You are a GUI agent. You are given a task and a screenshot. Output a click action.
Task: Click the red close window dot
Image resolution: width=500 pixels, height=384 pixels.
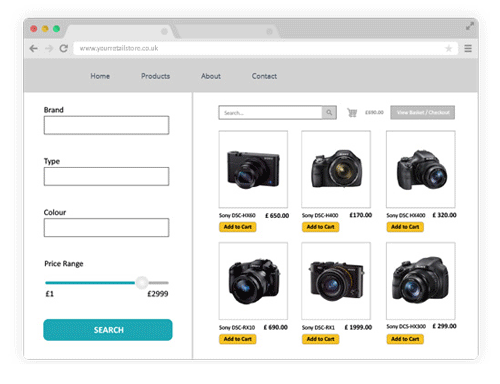tap(34, 29)
